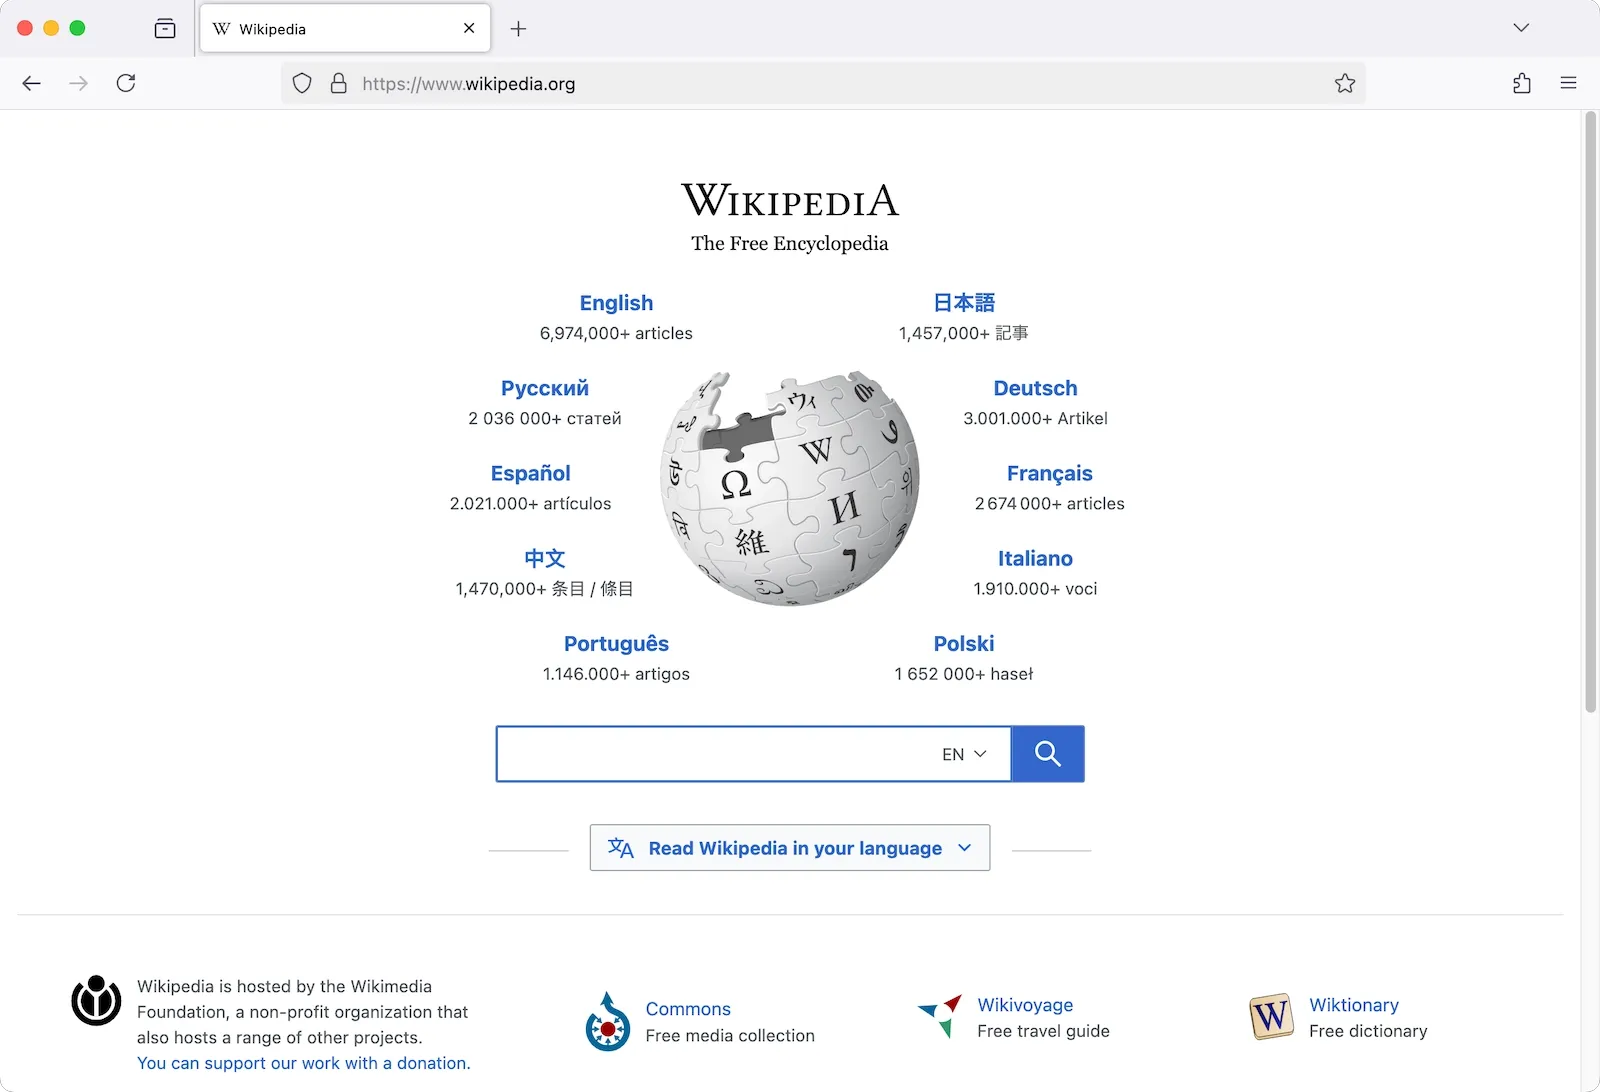
Task: Open the Français Wikipedia link
Action: 1049,473
